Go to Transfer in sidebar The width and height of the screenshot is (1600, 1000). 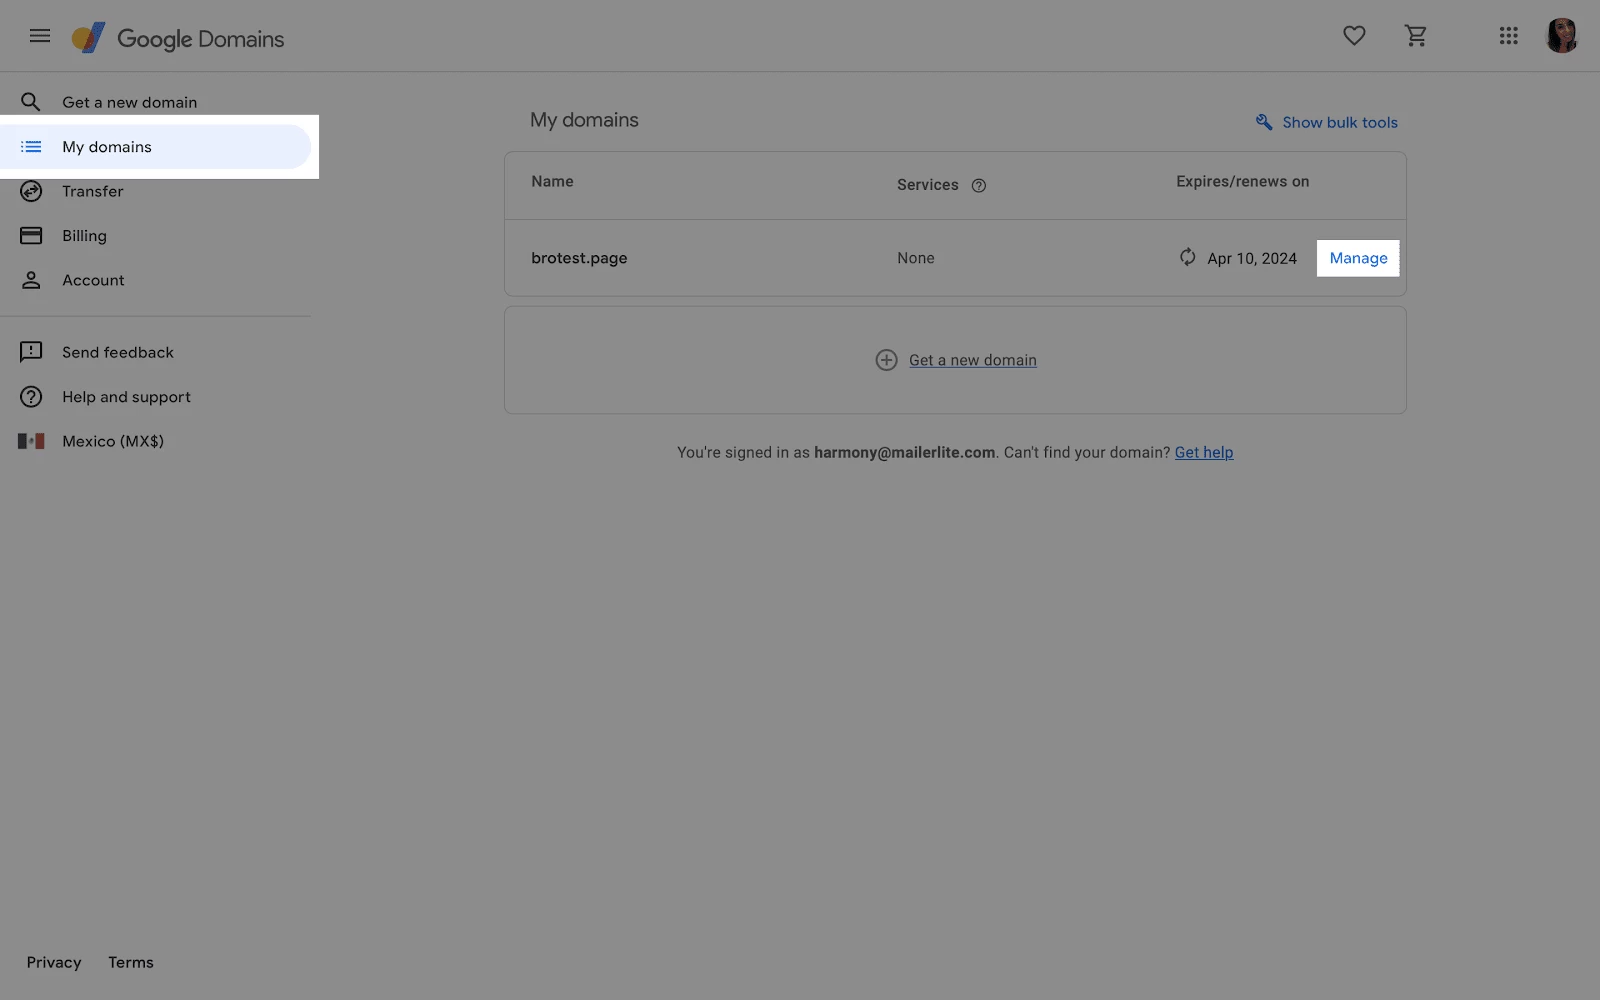[x=93, y=191]
